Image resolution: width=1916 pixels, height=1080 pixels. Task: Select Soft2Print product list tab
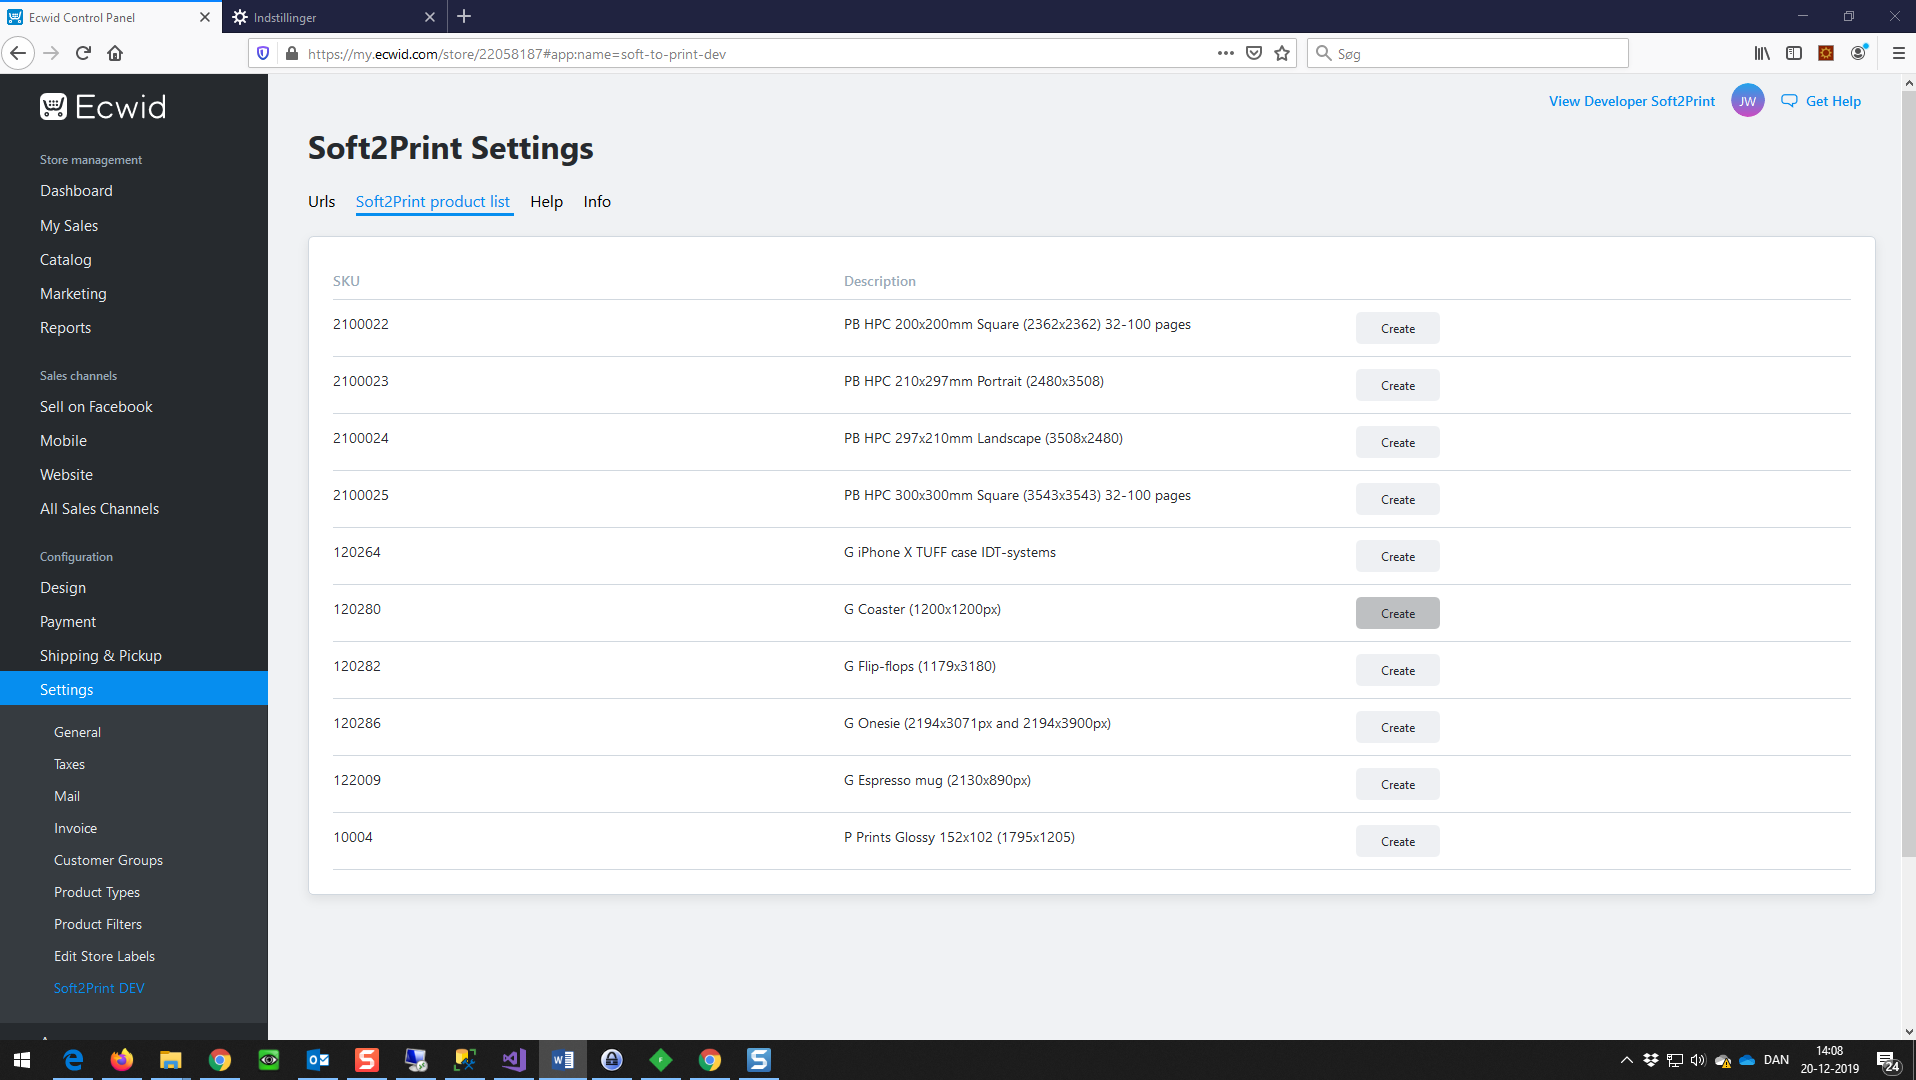[433, 201]
